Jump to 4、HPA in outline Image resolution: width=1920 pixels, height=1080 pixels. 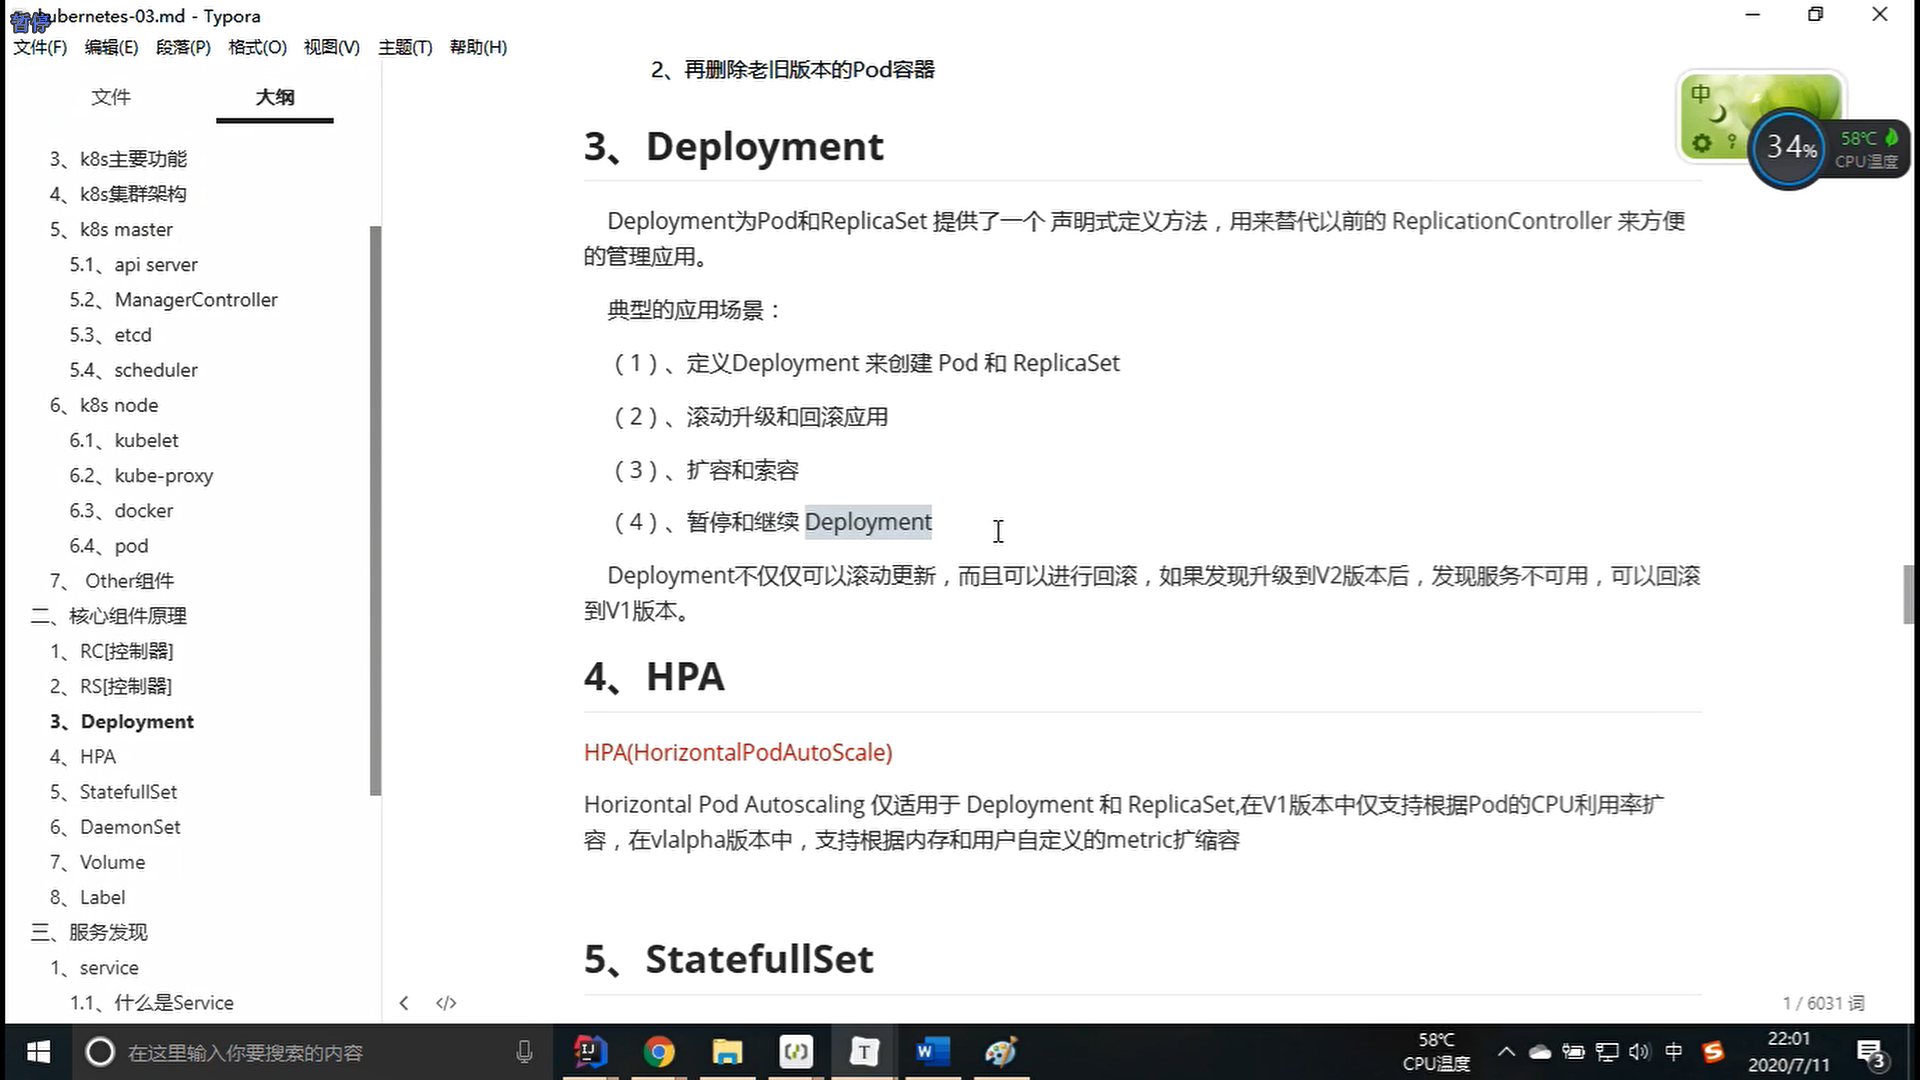97,757
